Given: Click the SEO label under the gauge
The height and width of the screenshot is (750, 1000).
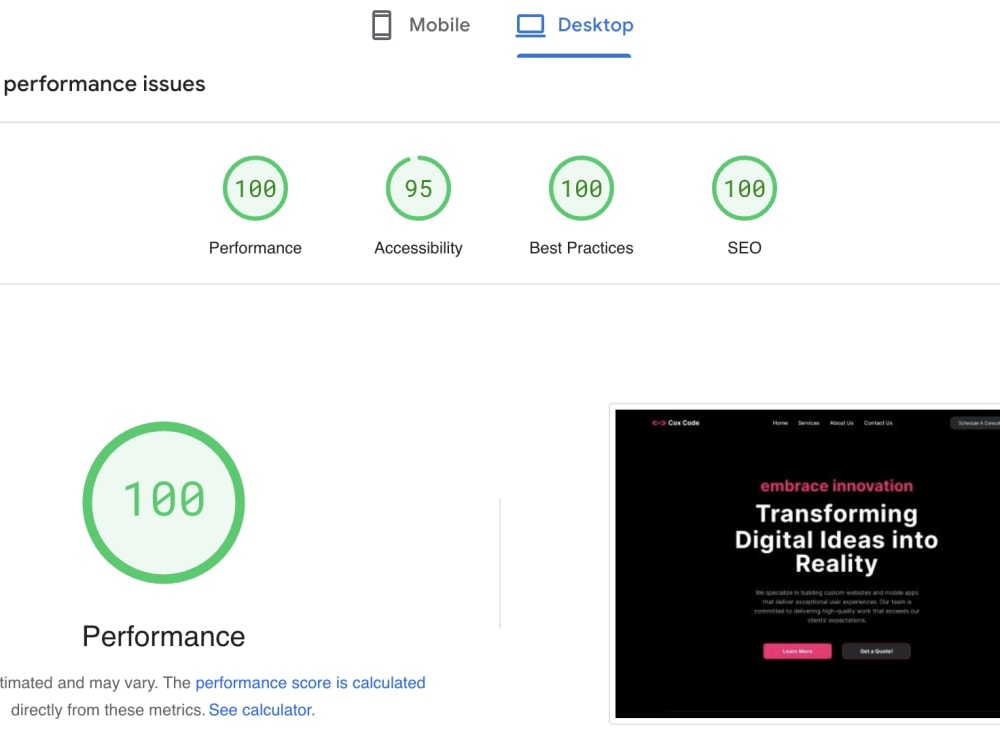Looking at the screenshot, I should click(744, 248).
